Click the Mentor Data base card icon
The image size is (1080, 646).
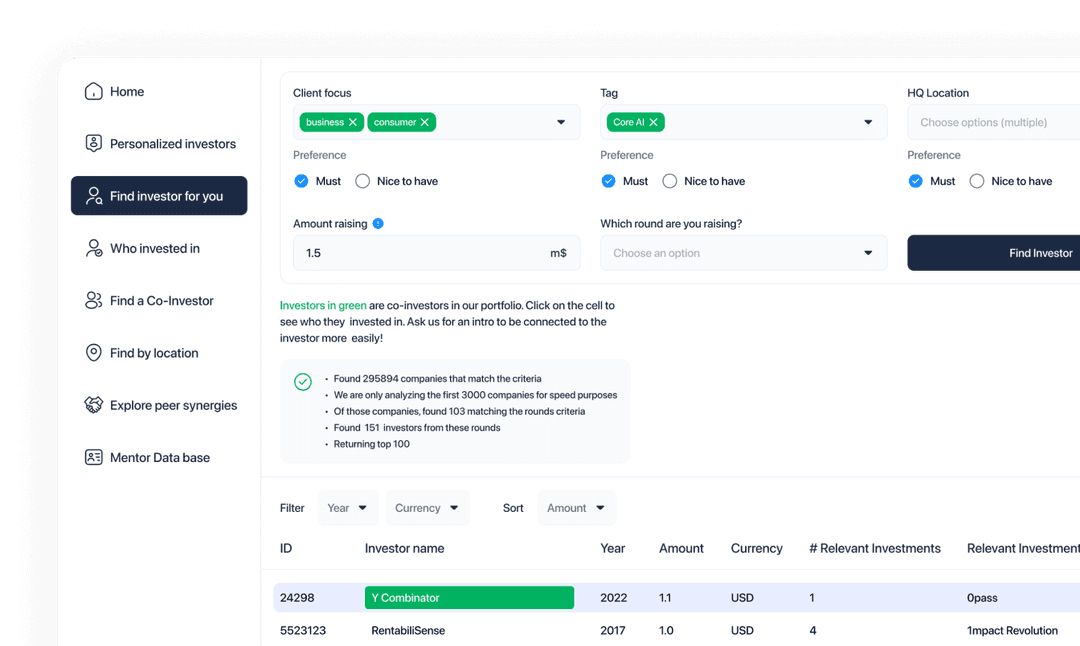94,458
